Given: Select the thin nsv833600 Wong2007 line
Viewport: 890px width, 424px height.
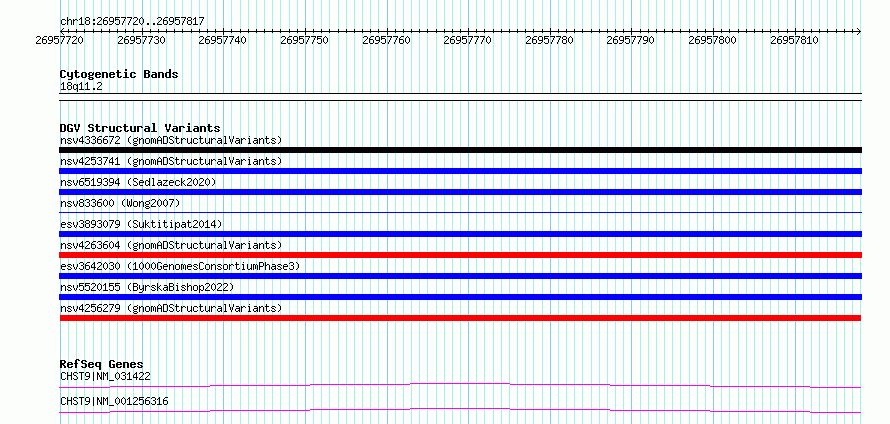Looking at the screenshot, I should [x=460, y=213].
